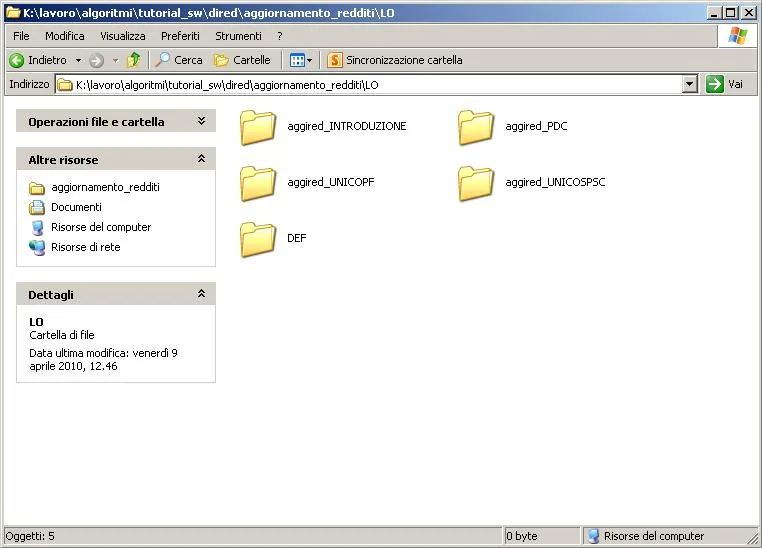
Task: Select the aggired_UNICOPF folder icon
Action: pos(258,183)
